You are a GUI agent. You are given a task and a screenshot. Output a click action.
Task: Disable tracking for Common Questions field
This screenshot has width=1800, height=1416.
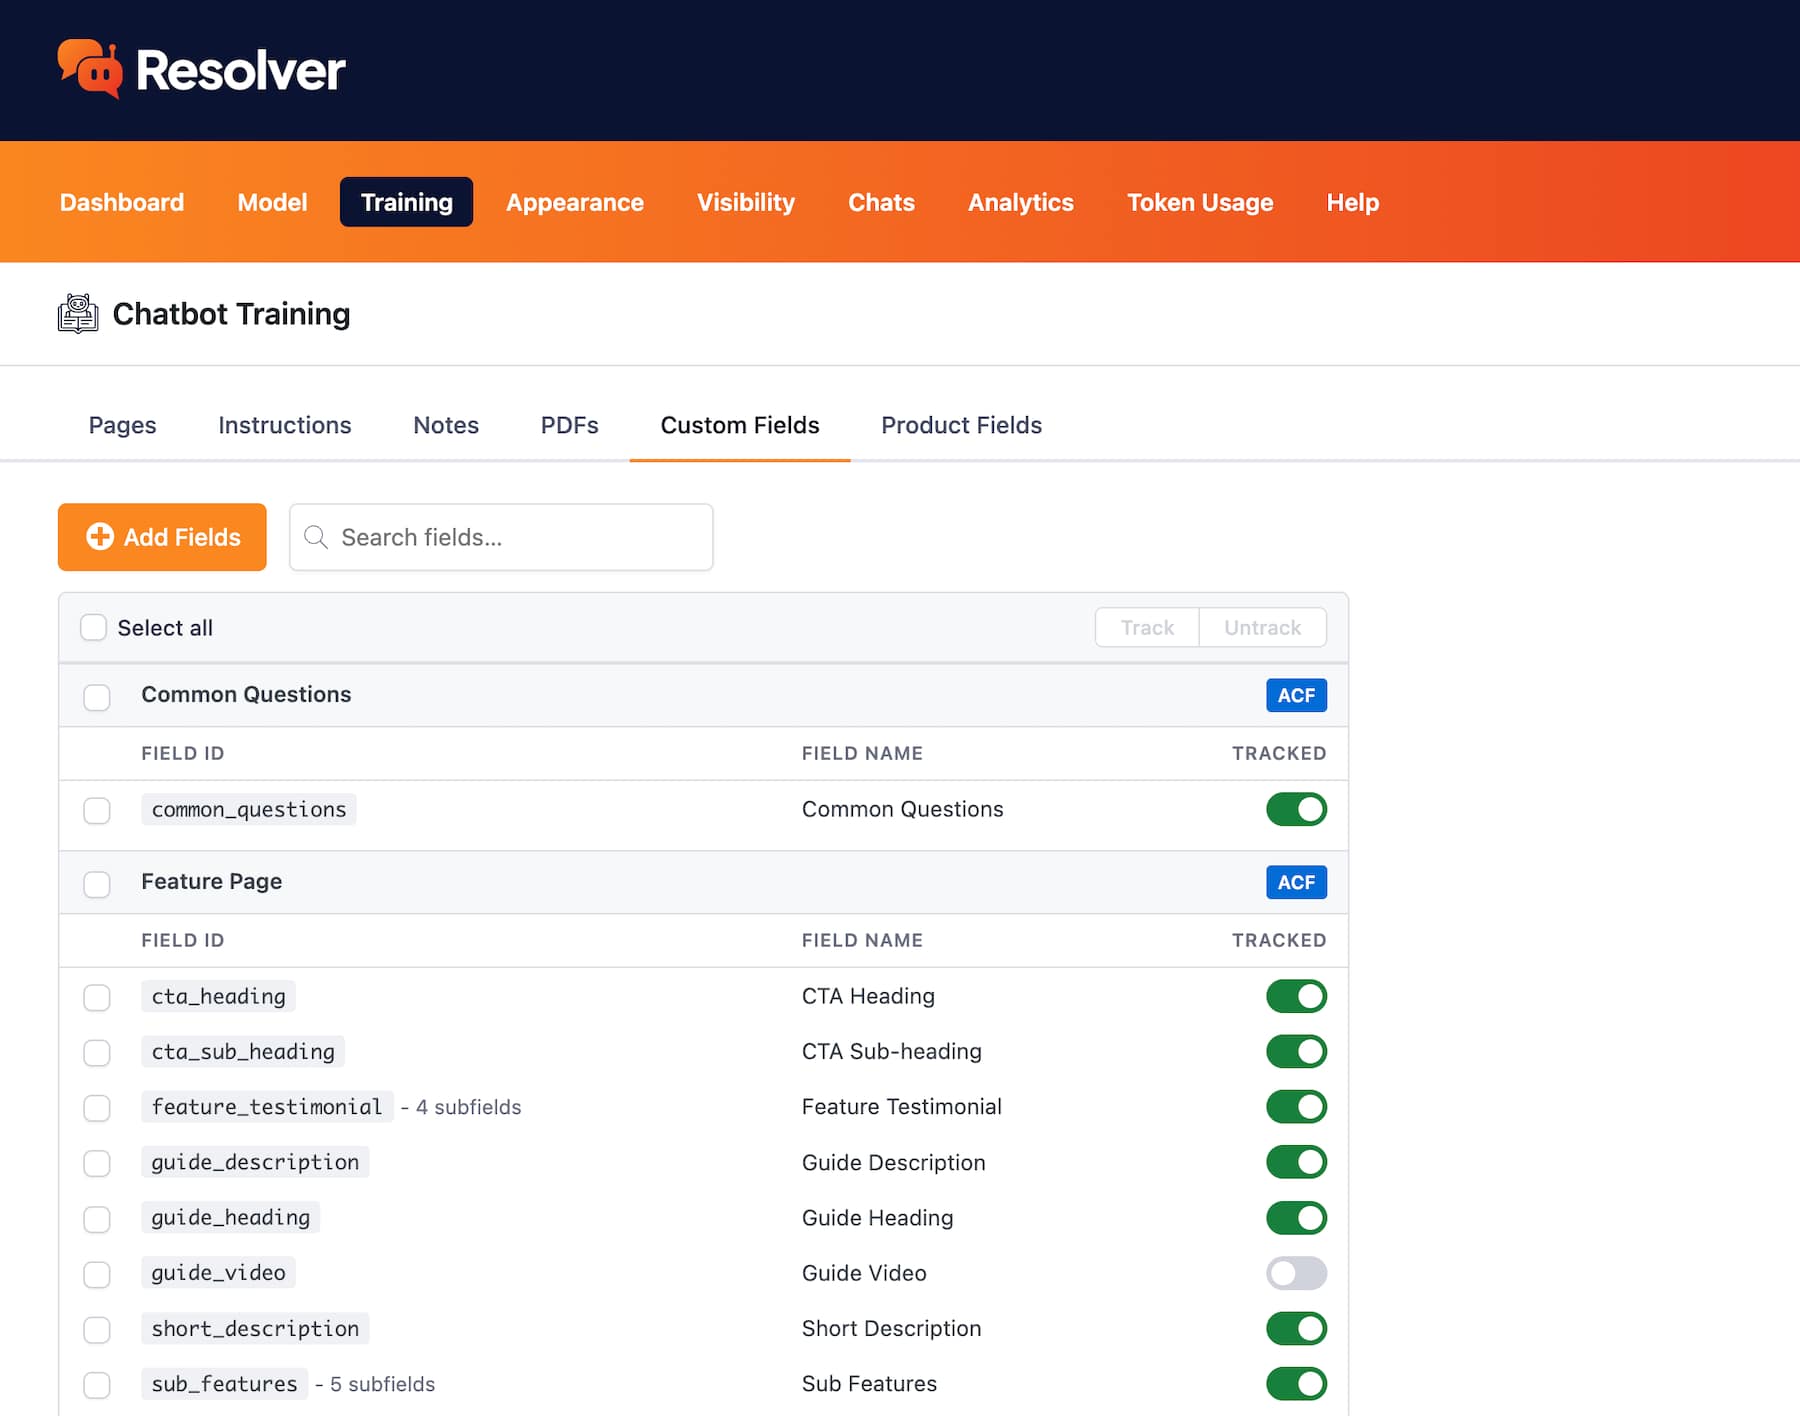[1296, 809]
